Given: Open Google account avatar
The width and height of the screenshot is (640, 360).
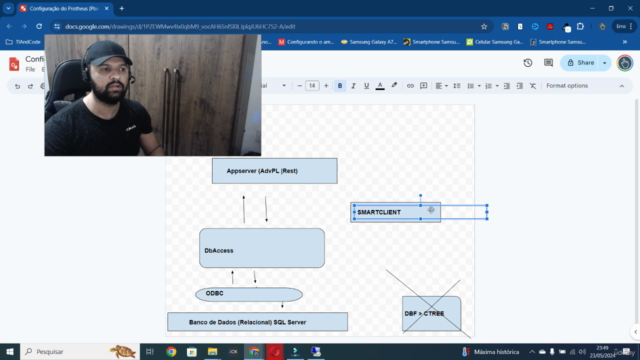Looking at the screenshot, I should pyautogui.click(x=625, y=63).
